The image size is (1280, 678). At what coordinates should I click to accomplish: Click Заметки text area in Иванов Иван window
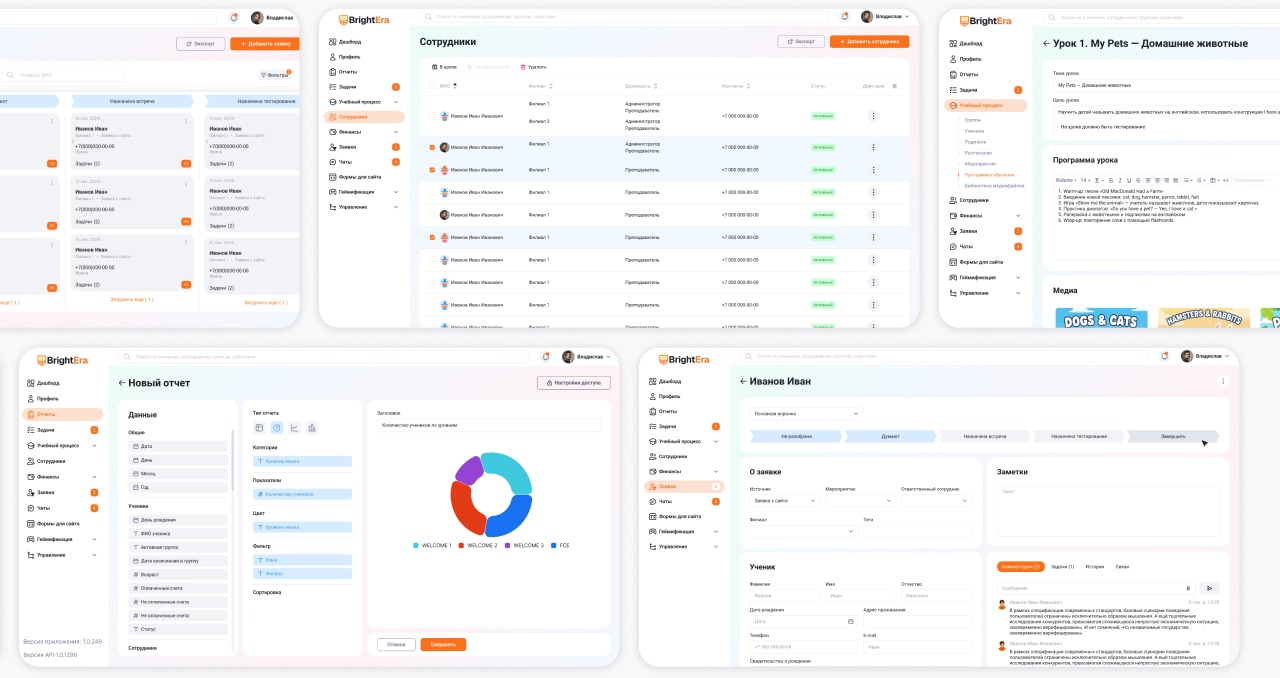tap(1108, 511)
